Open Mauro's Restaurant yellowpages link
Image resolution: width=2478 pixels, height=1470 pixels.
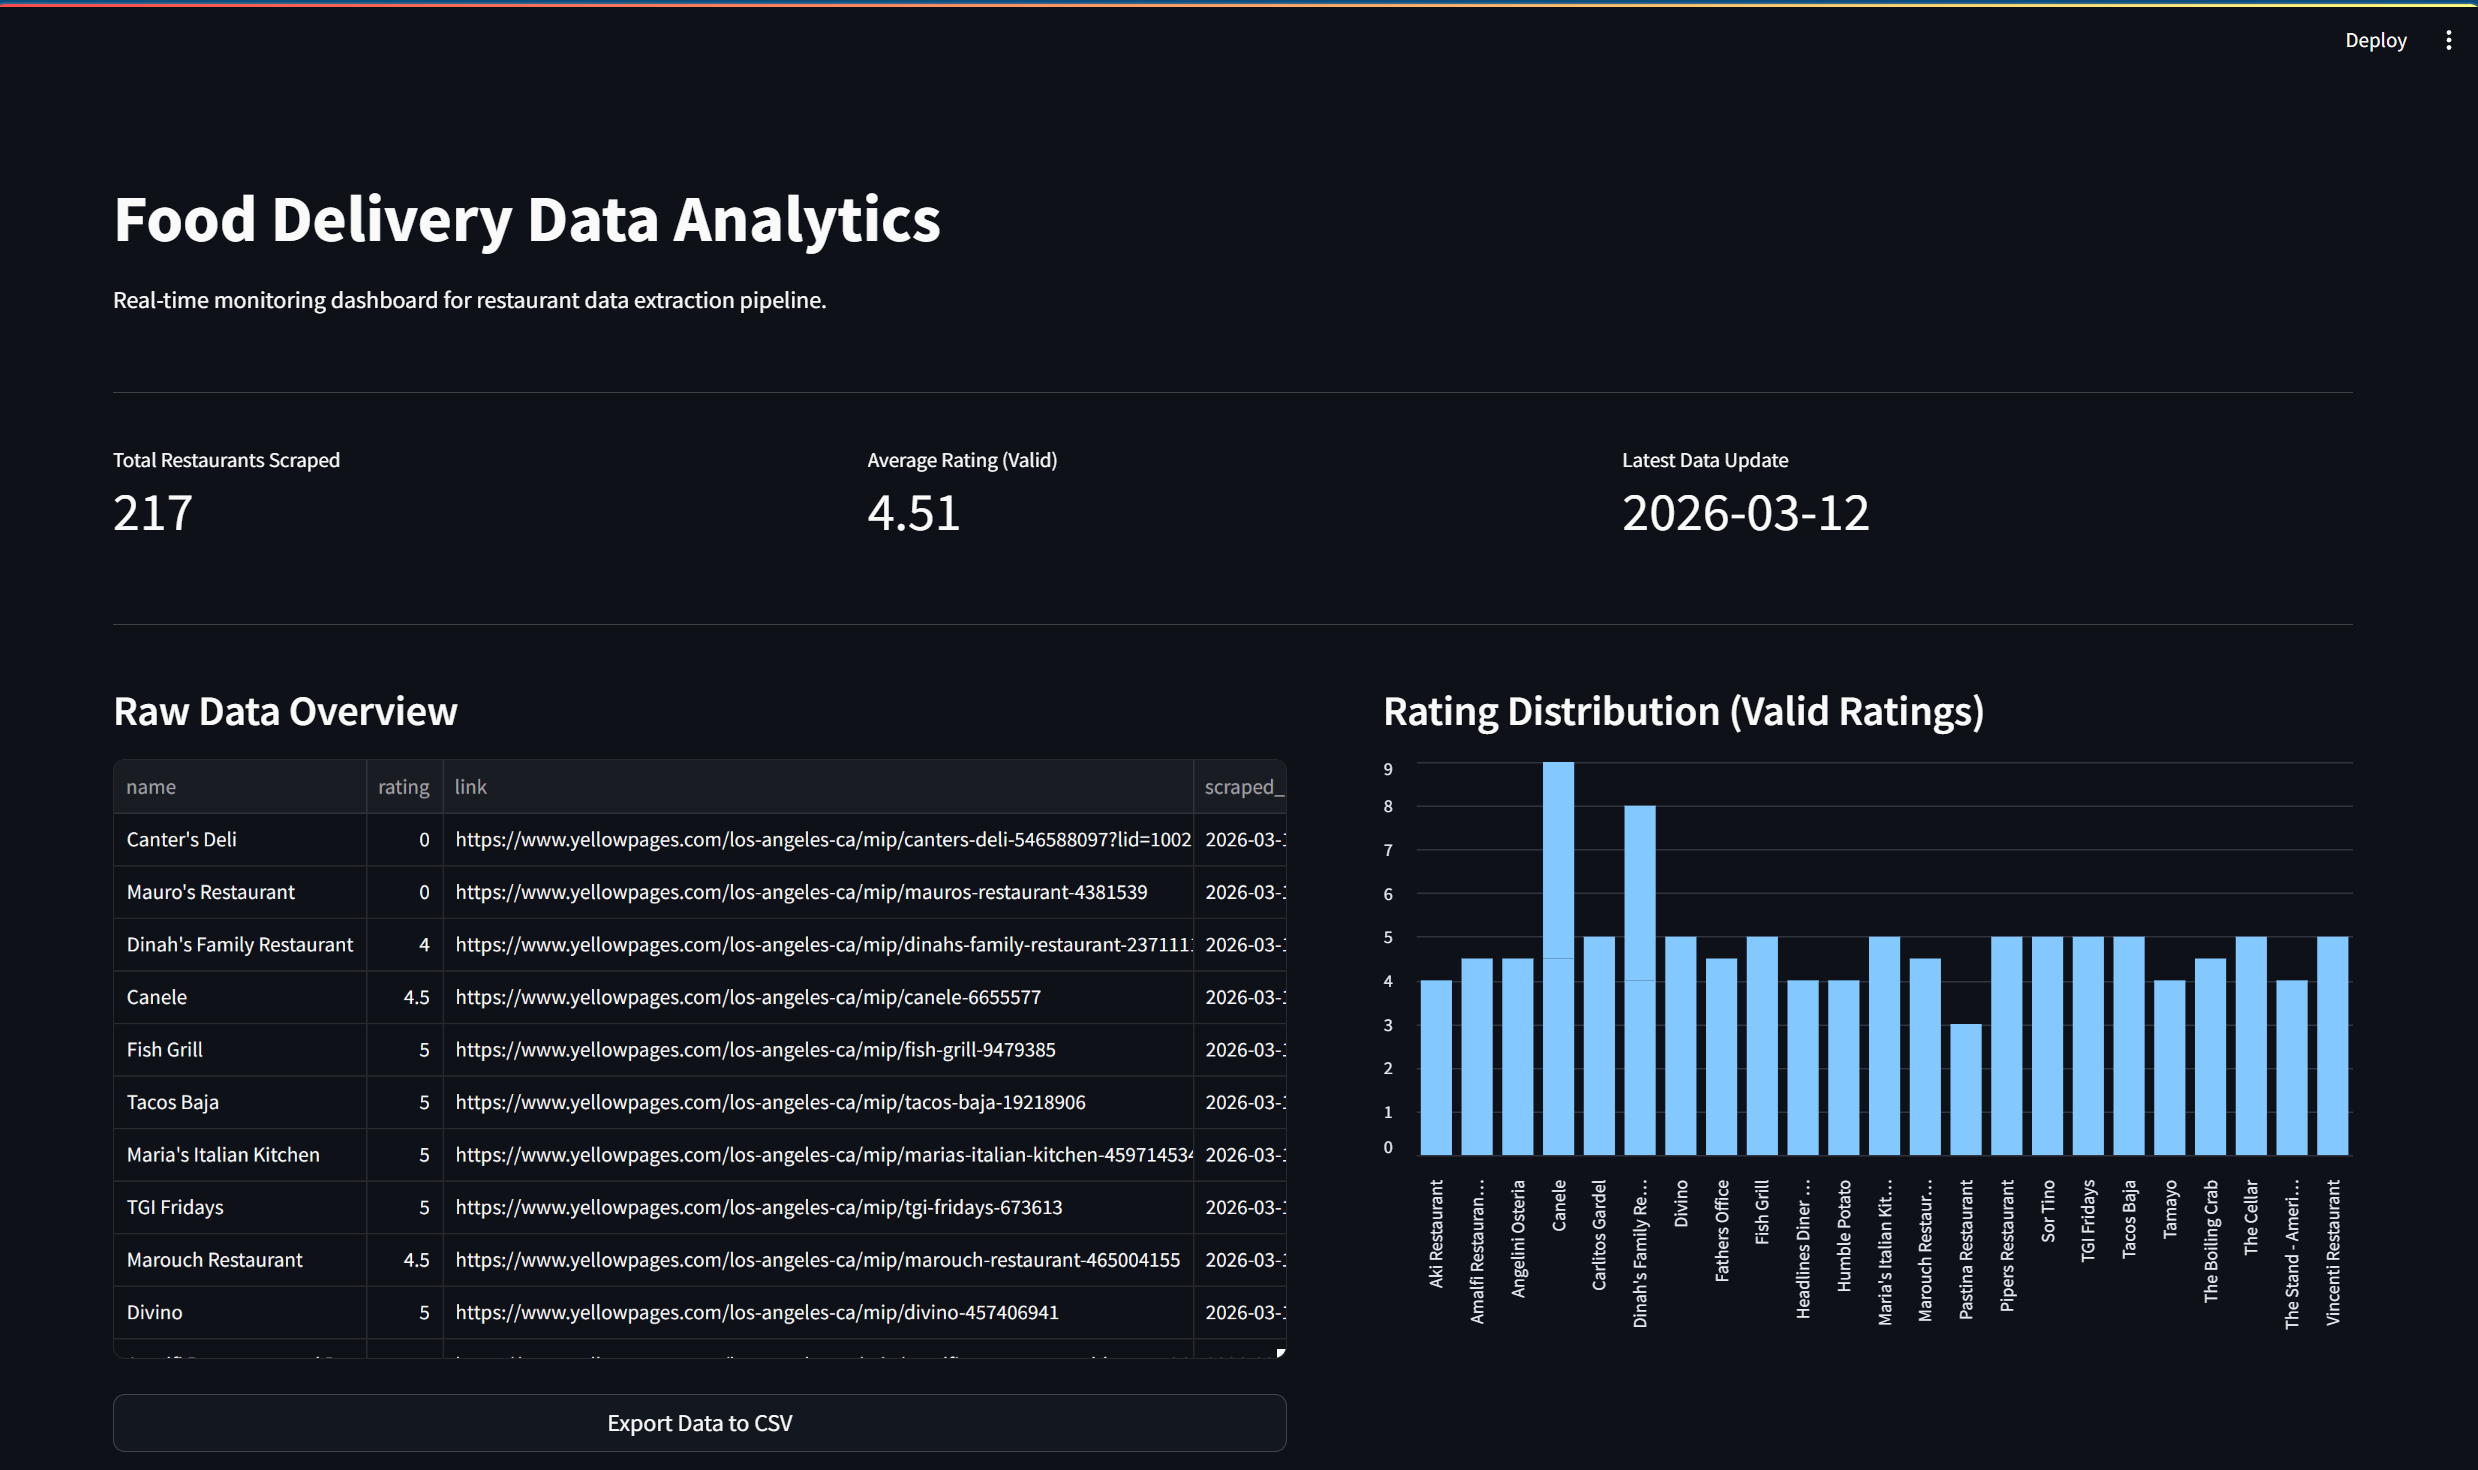pyautogui.click(x=800, y=892)
